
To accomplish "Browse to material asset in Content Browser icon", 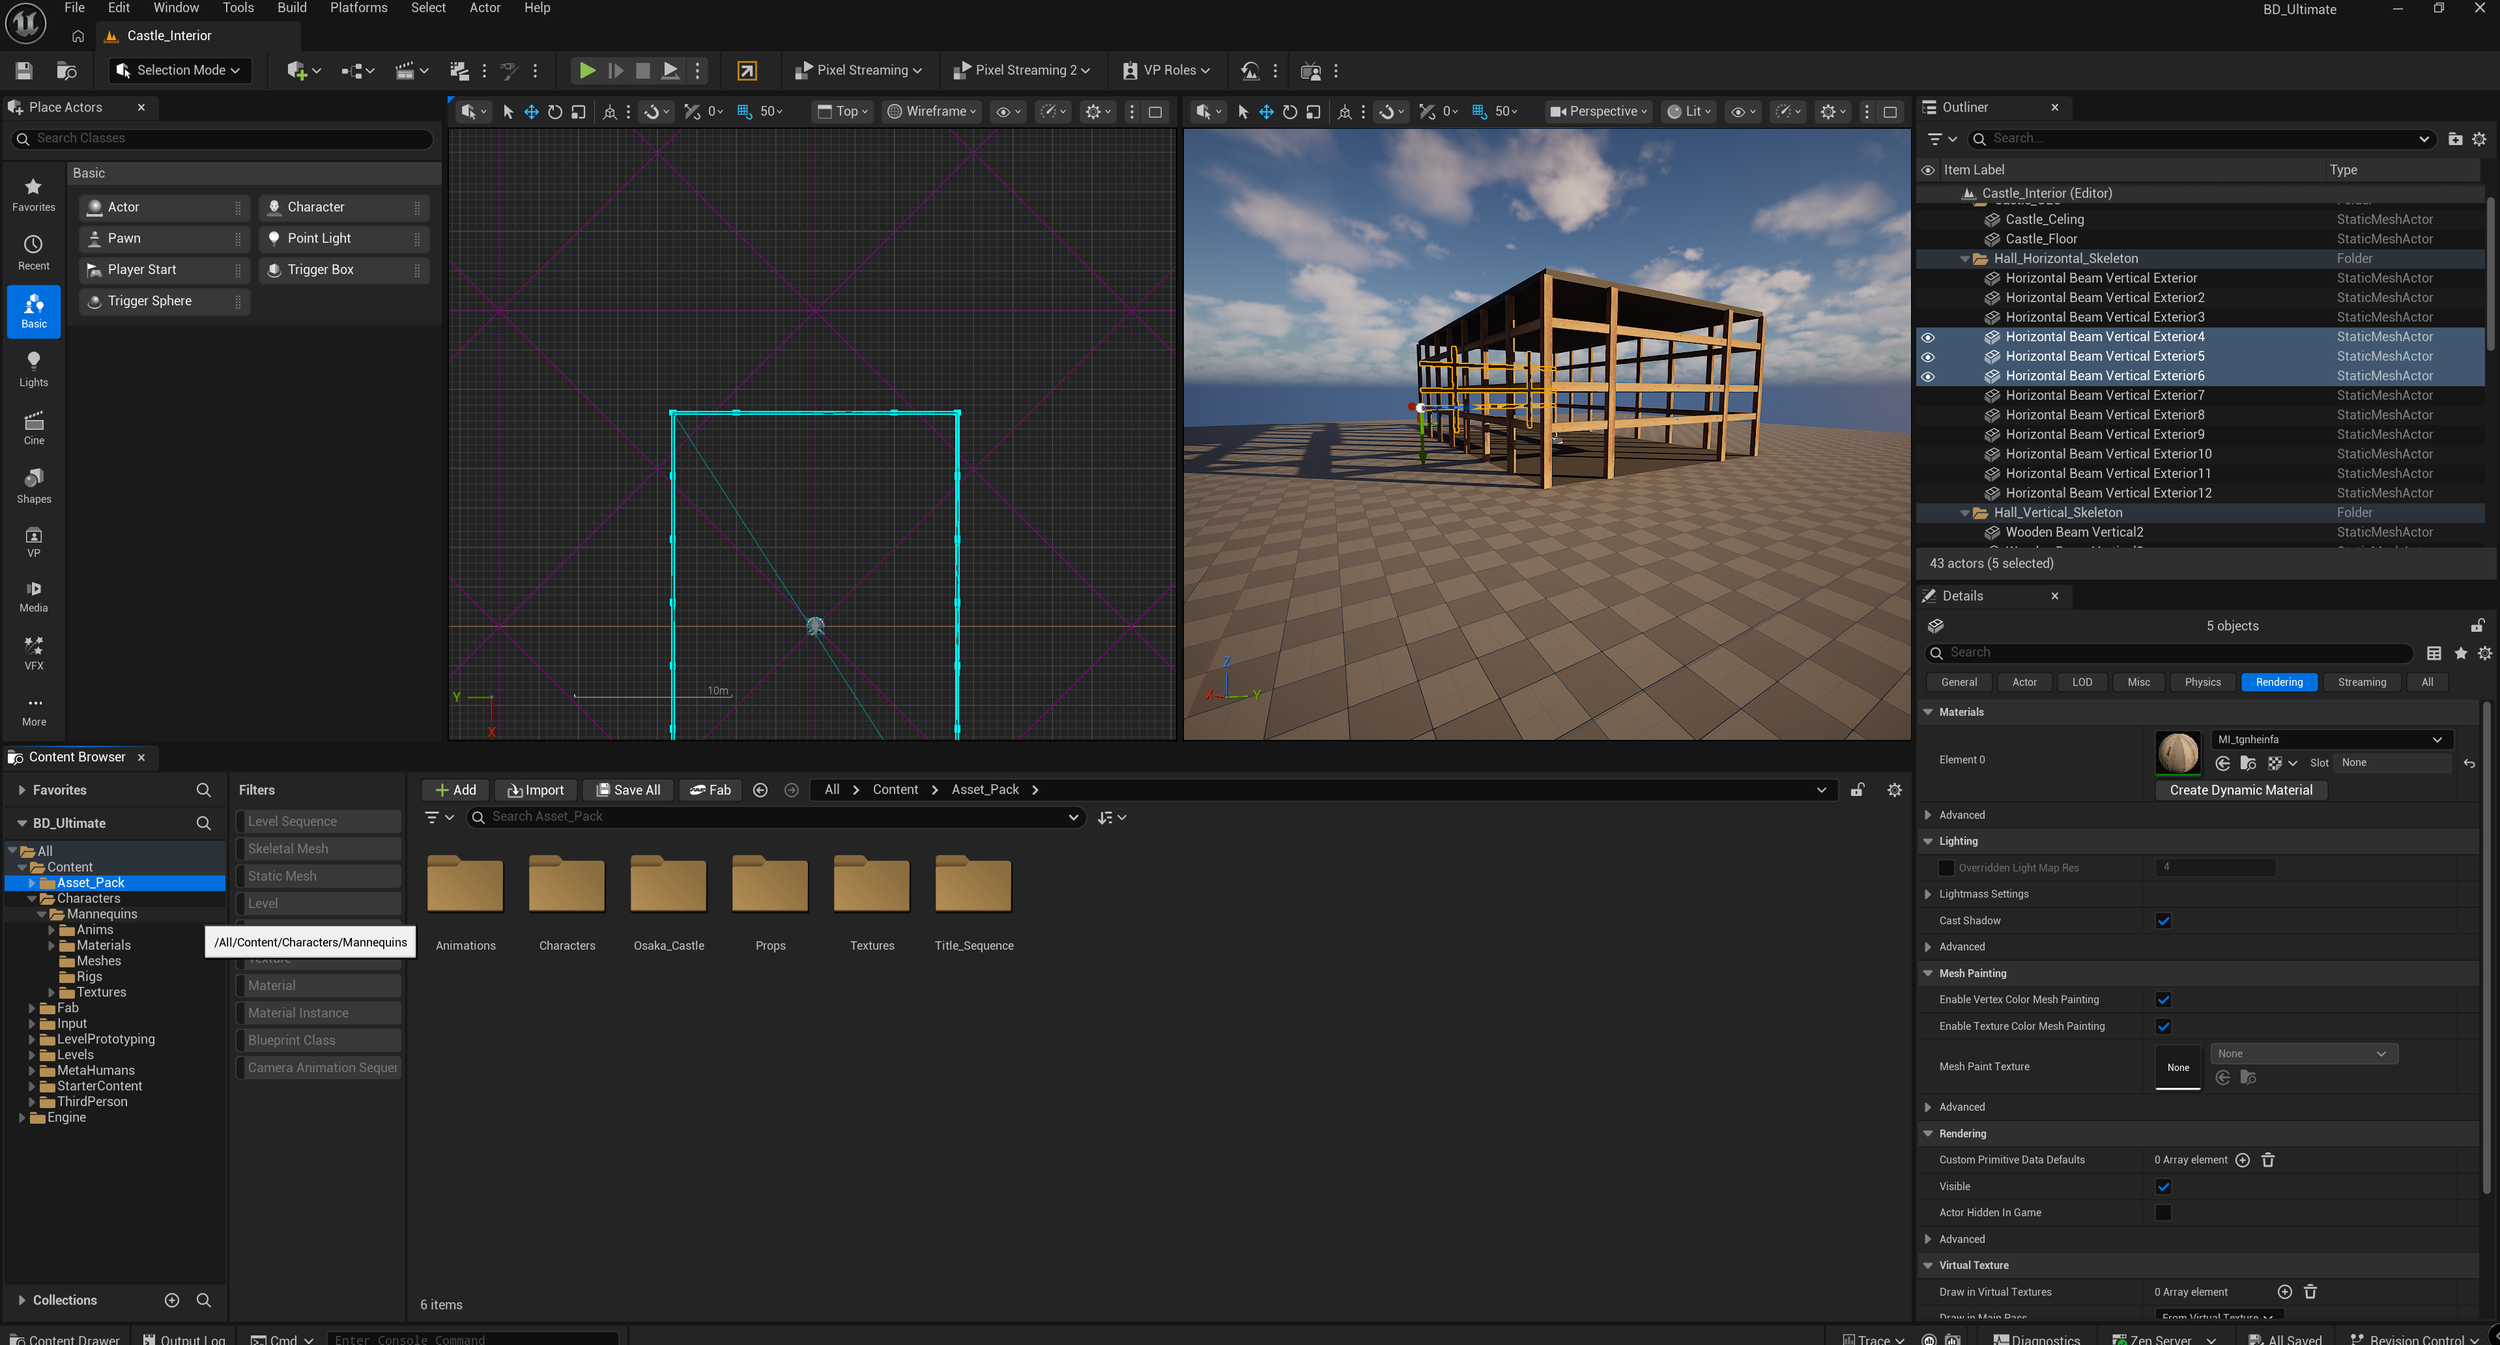I will [x=2248, y=763].
